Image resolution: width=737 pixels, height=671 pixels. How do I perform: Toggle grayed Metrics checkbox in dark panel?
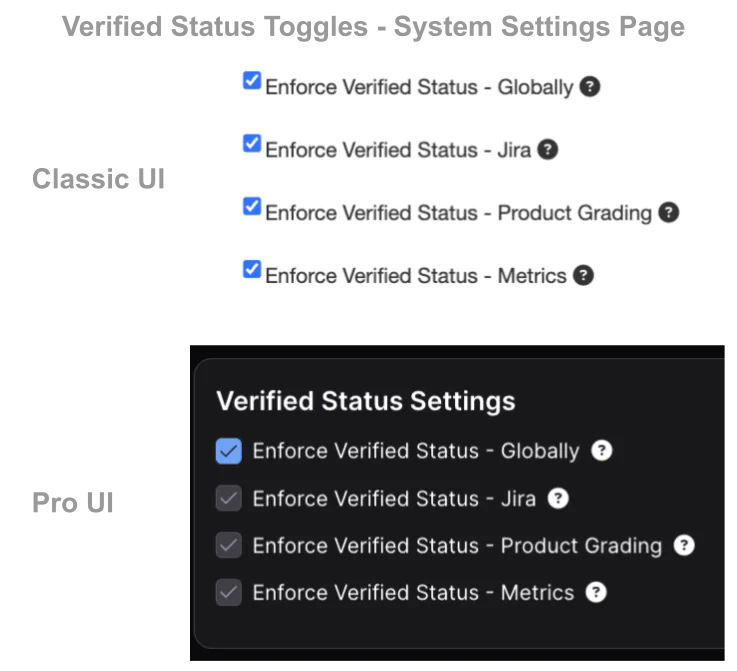point(229,592)
